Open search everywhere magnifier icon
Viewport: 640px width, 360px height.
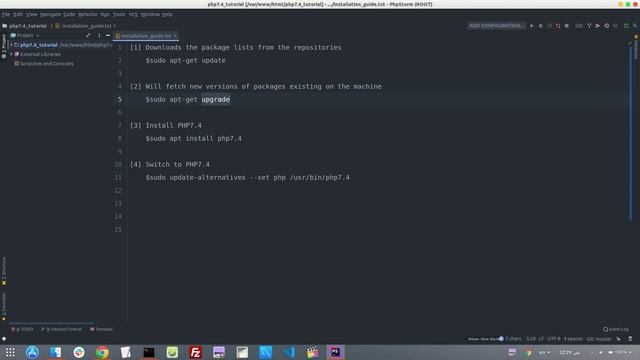tap(635, 26)
